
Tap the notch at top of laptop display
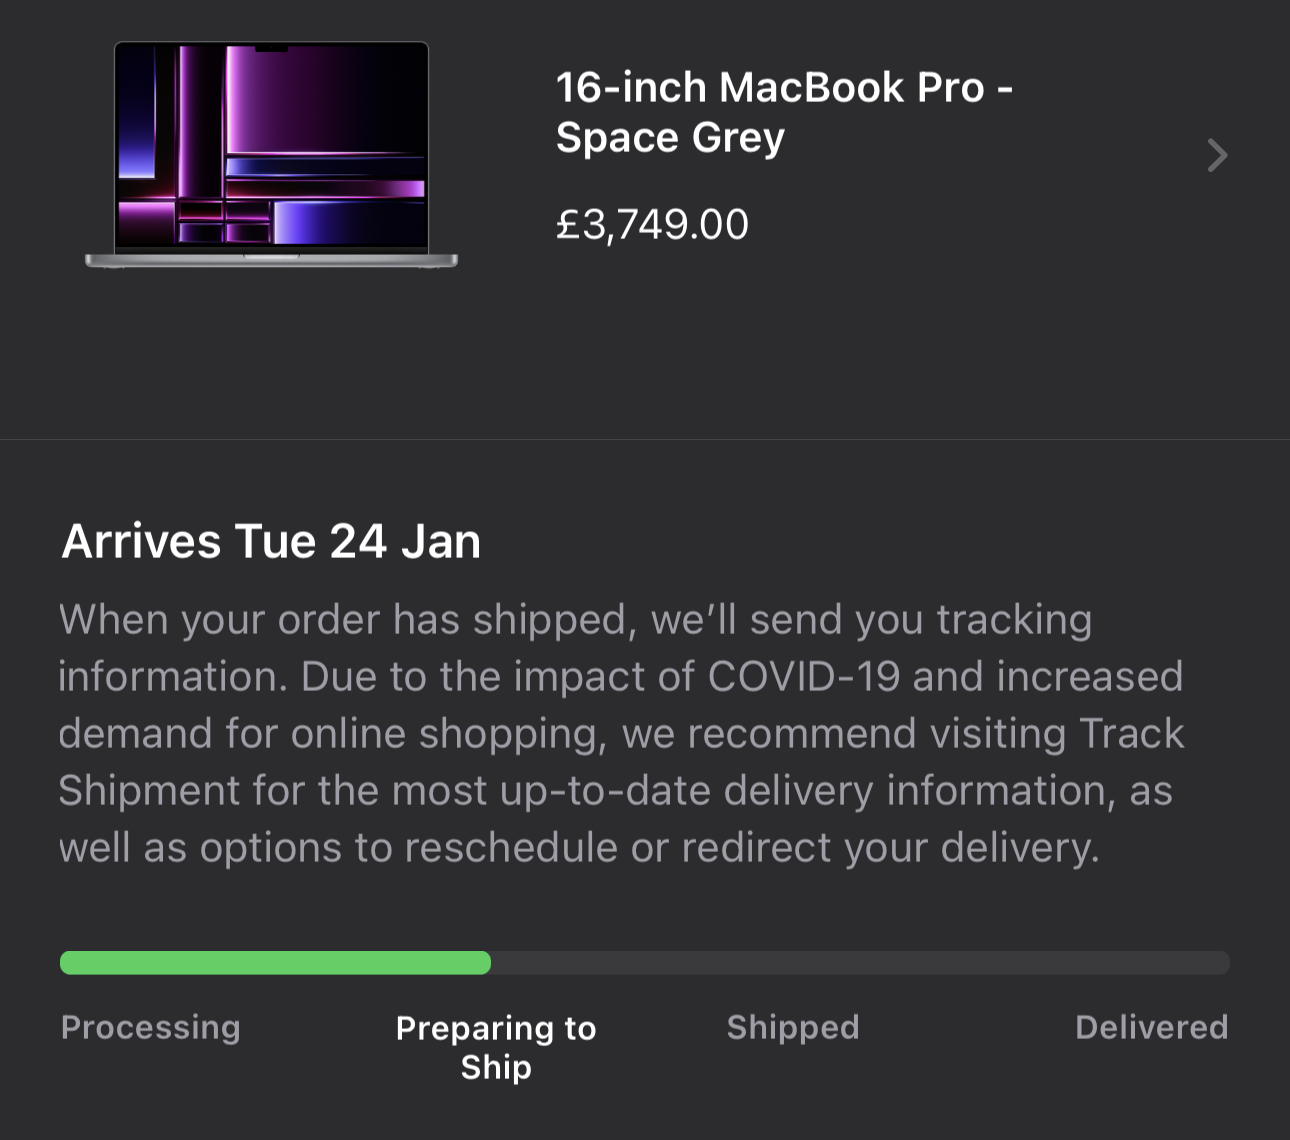(271, 47)
